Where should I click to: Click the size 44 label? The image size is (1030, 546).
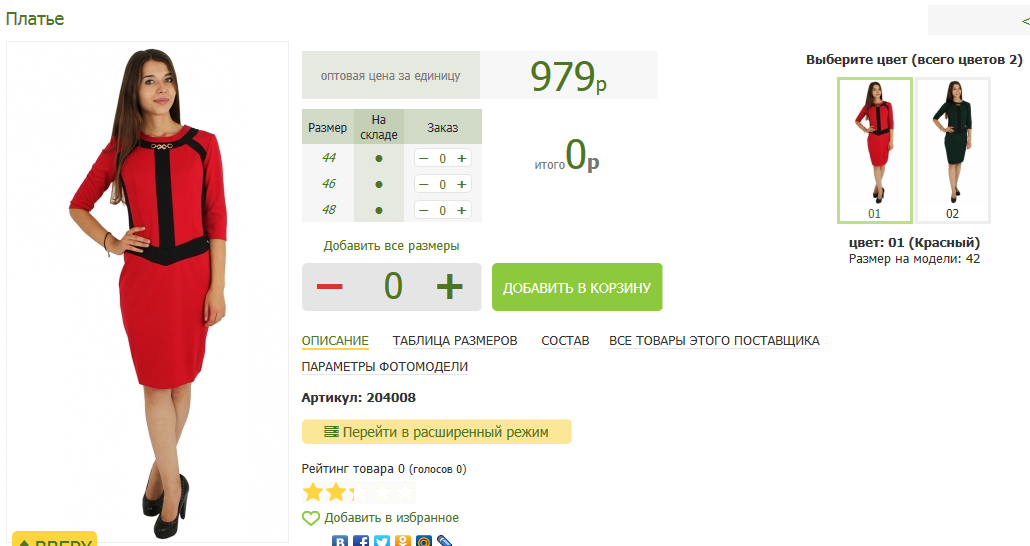click(x=328, y=158)
